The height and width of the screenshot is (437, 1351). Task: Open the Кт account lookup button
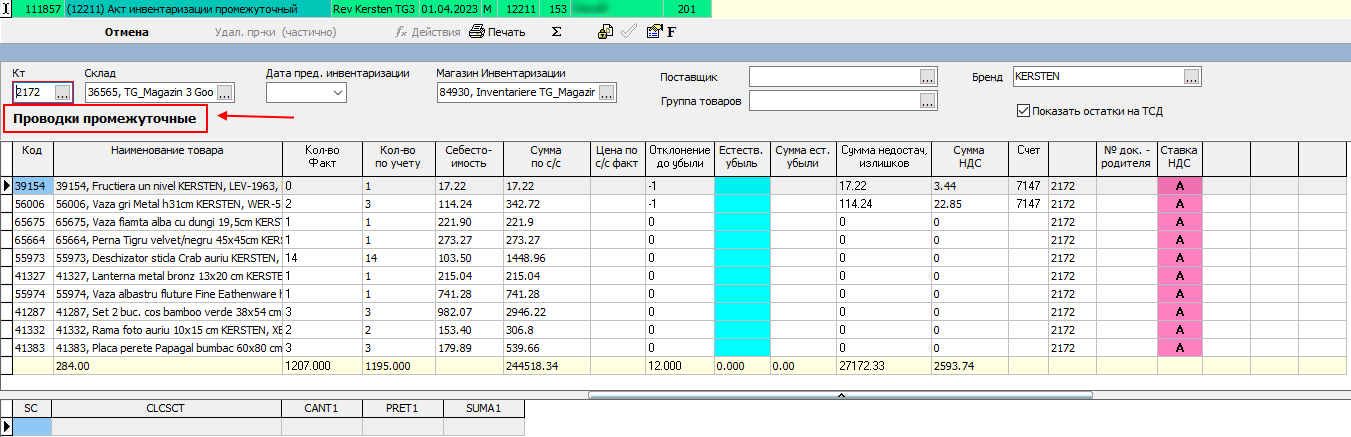pyautogui.click(x=62, y=93)
